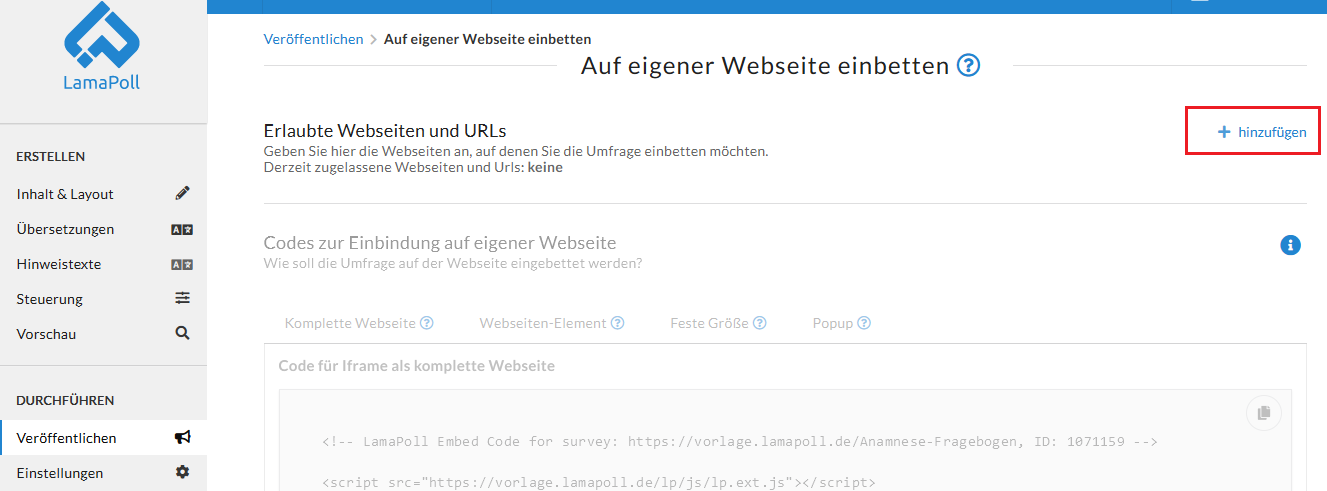
Task: Open help icon next to page title
Action: [x=968, y=66]
